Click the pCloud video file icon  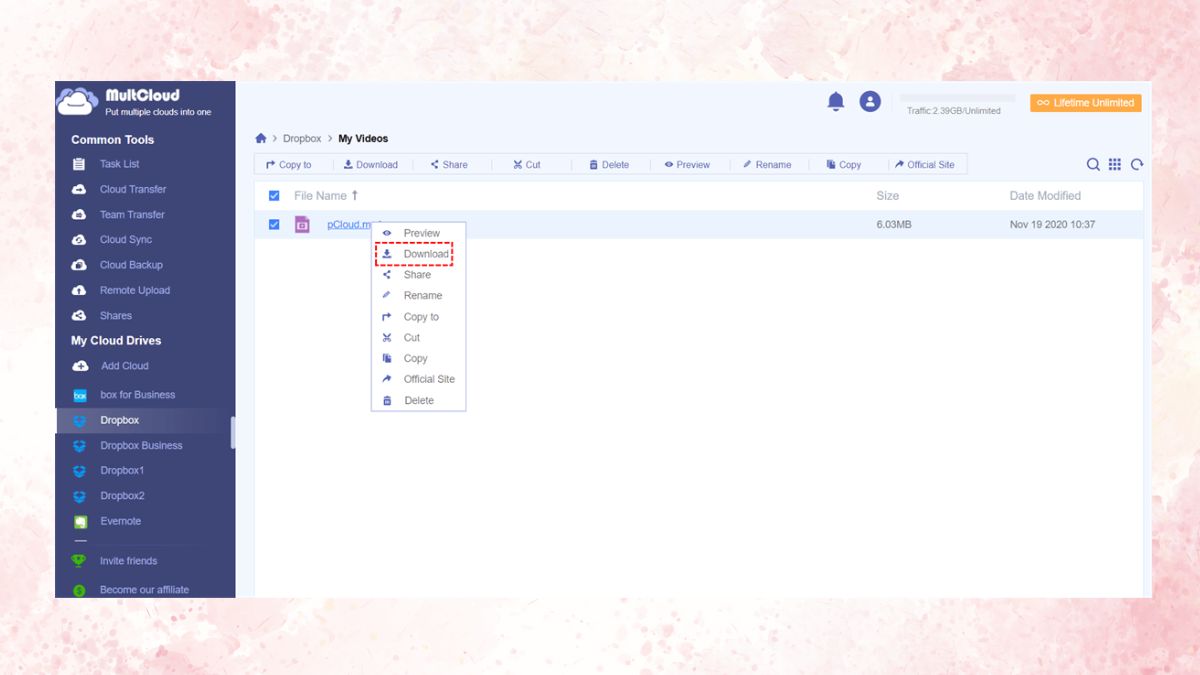(x=302, y=224)
